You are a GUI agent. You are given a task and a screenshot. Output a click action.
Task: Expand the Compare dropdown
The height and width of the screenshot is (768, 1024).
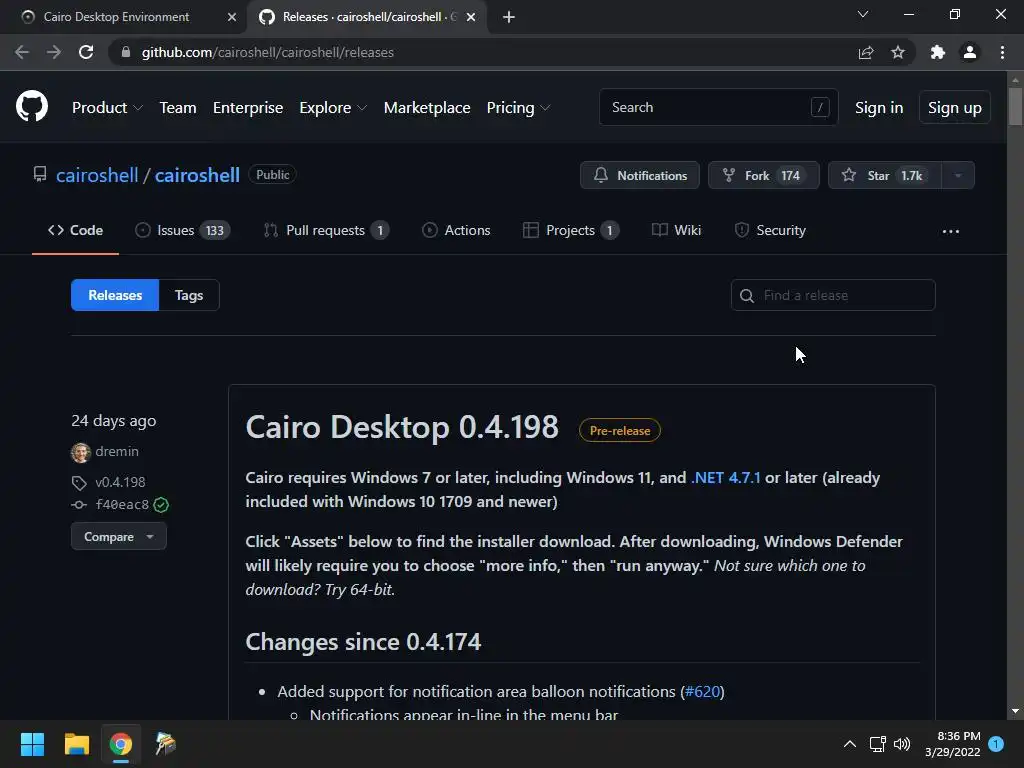[118, 537]
